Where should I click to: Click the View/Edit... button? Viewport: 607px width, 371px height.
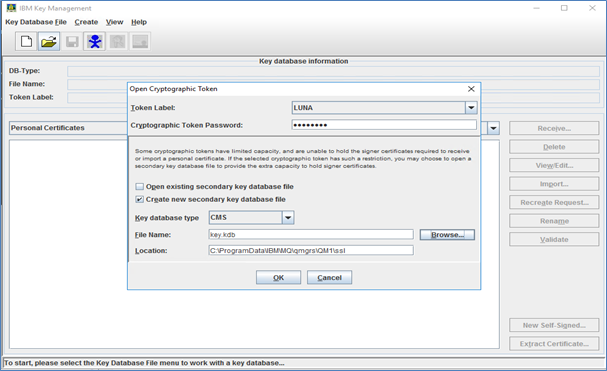pos(554,165)
